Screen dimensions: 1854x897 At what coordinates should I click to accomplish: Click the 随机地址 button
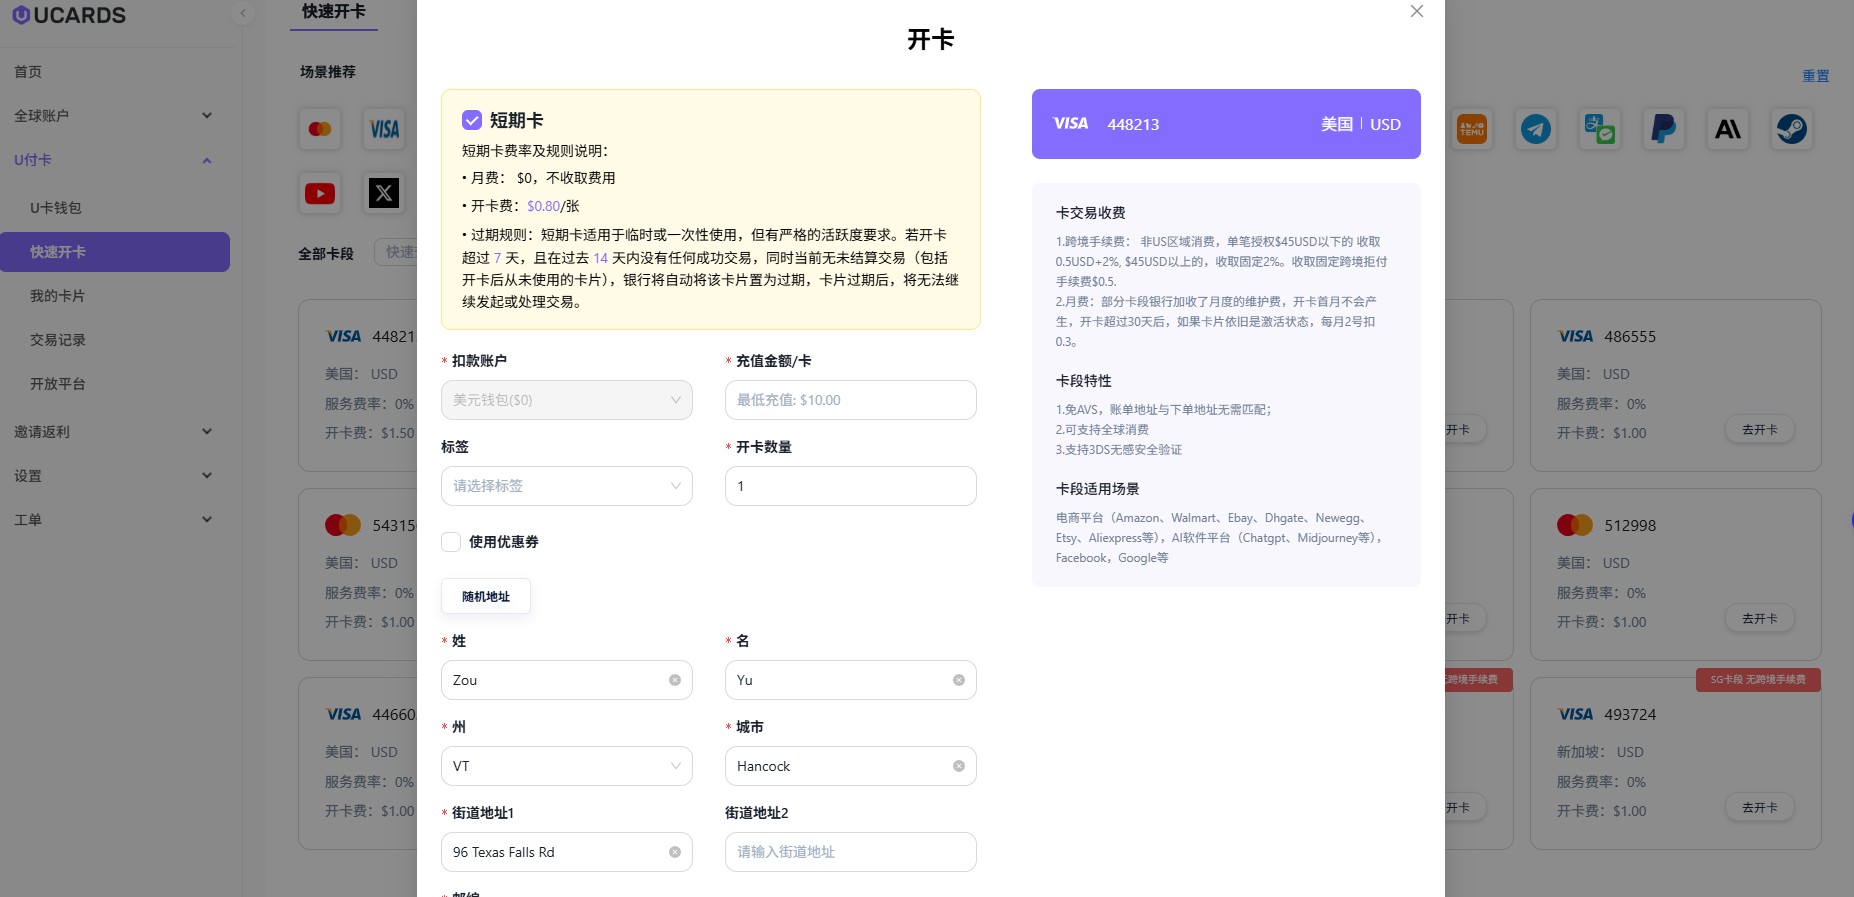tap(486, 596)
